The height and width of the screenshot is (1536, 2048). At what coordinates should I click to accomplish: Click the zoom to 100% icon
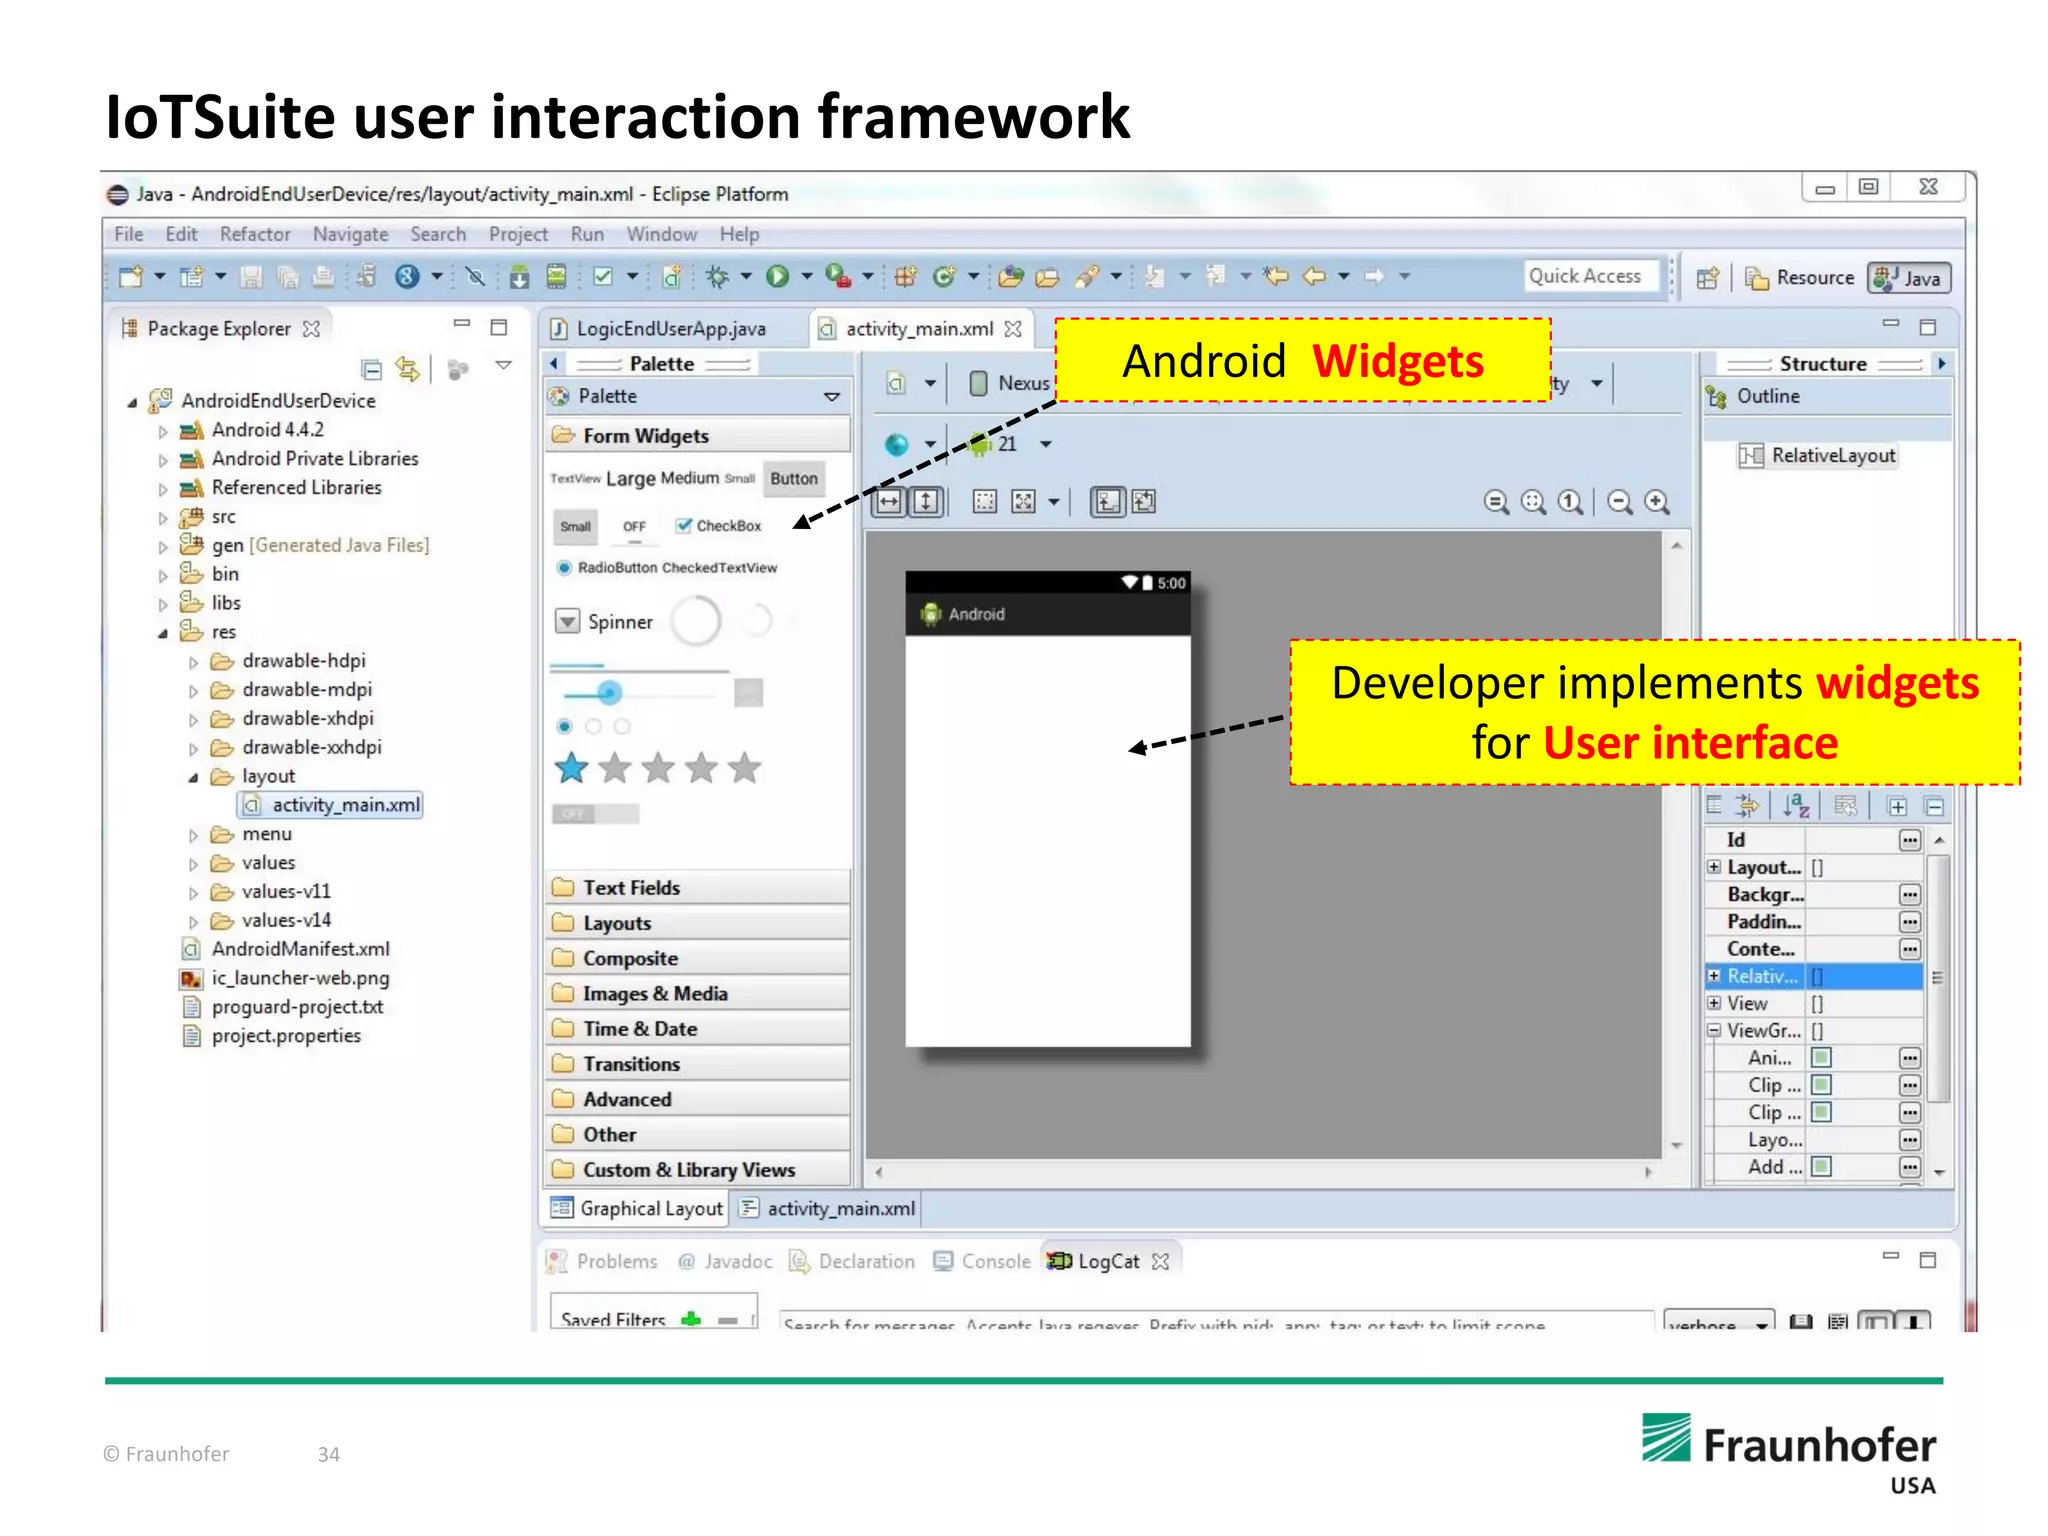[1571, 502]
